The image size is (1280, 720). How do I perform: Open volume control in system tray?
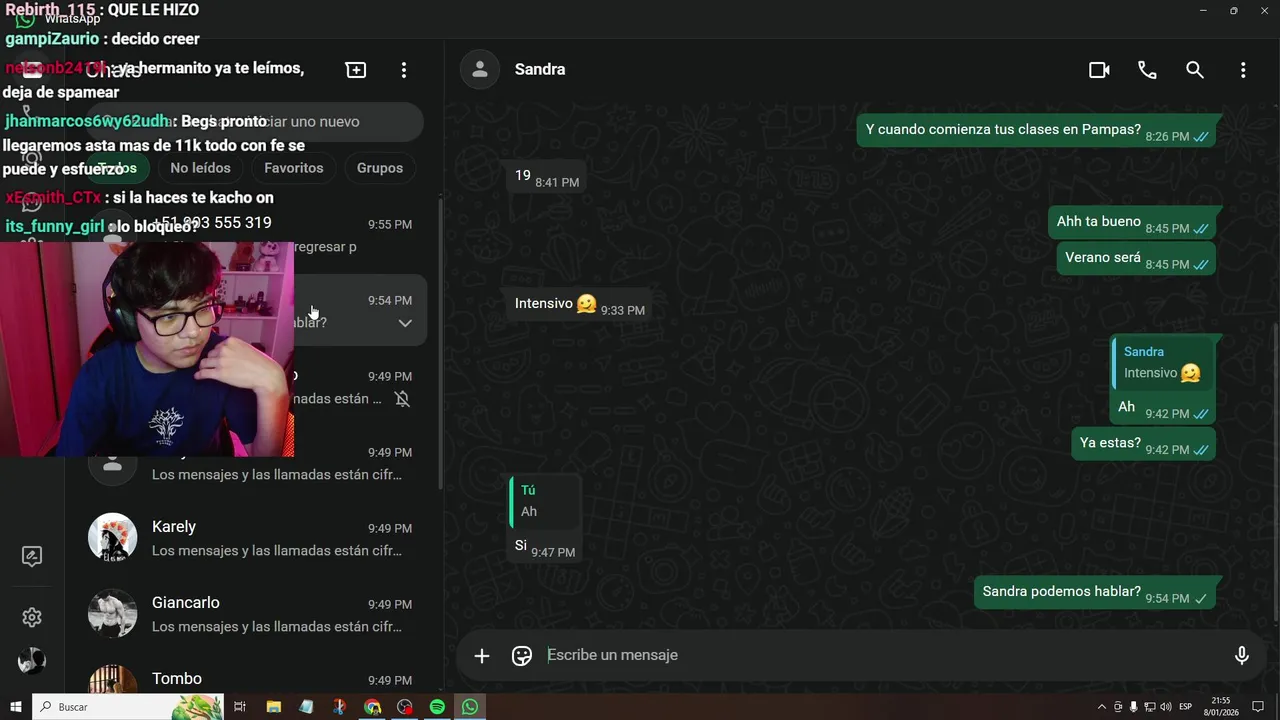[x=1165, y=707]
